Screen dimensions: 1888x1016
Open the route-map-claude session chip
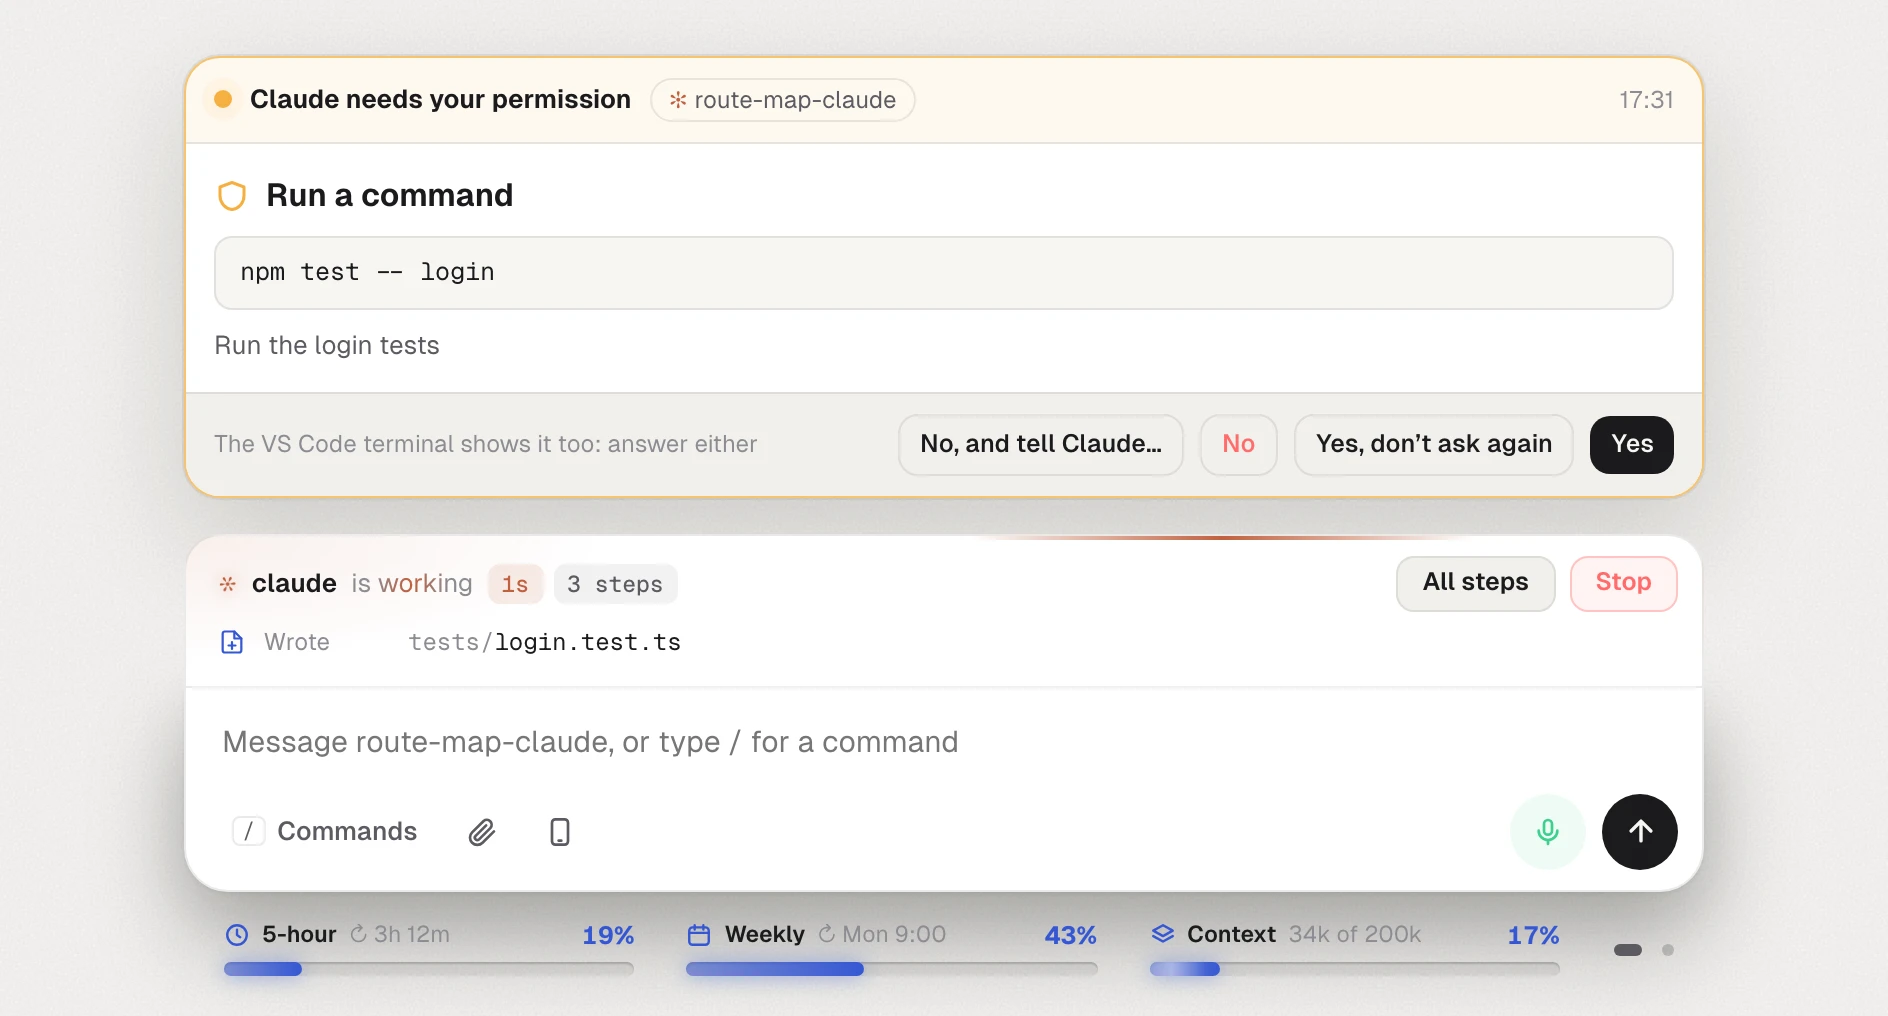(783, 100)
